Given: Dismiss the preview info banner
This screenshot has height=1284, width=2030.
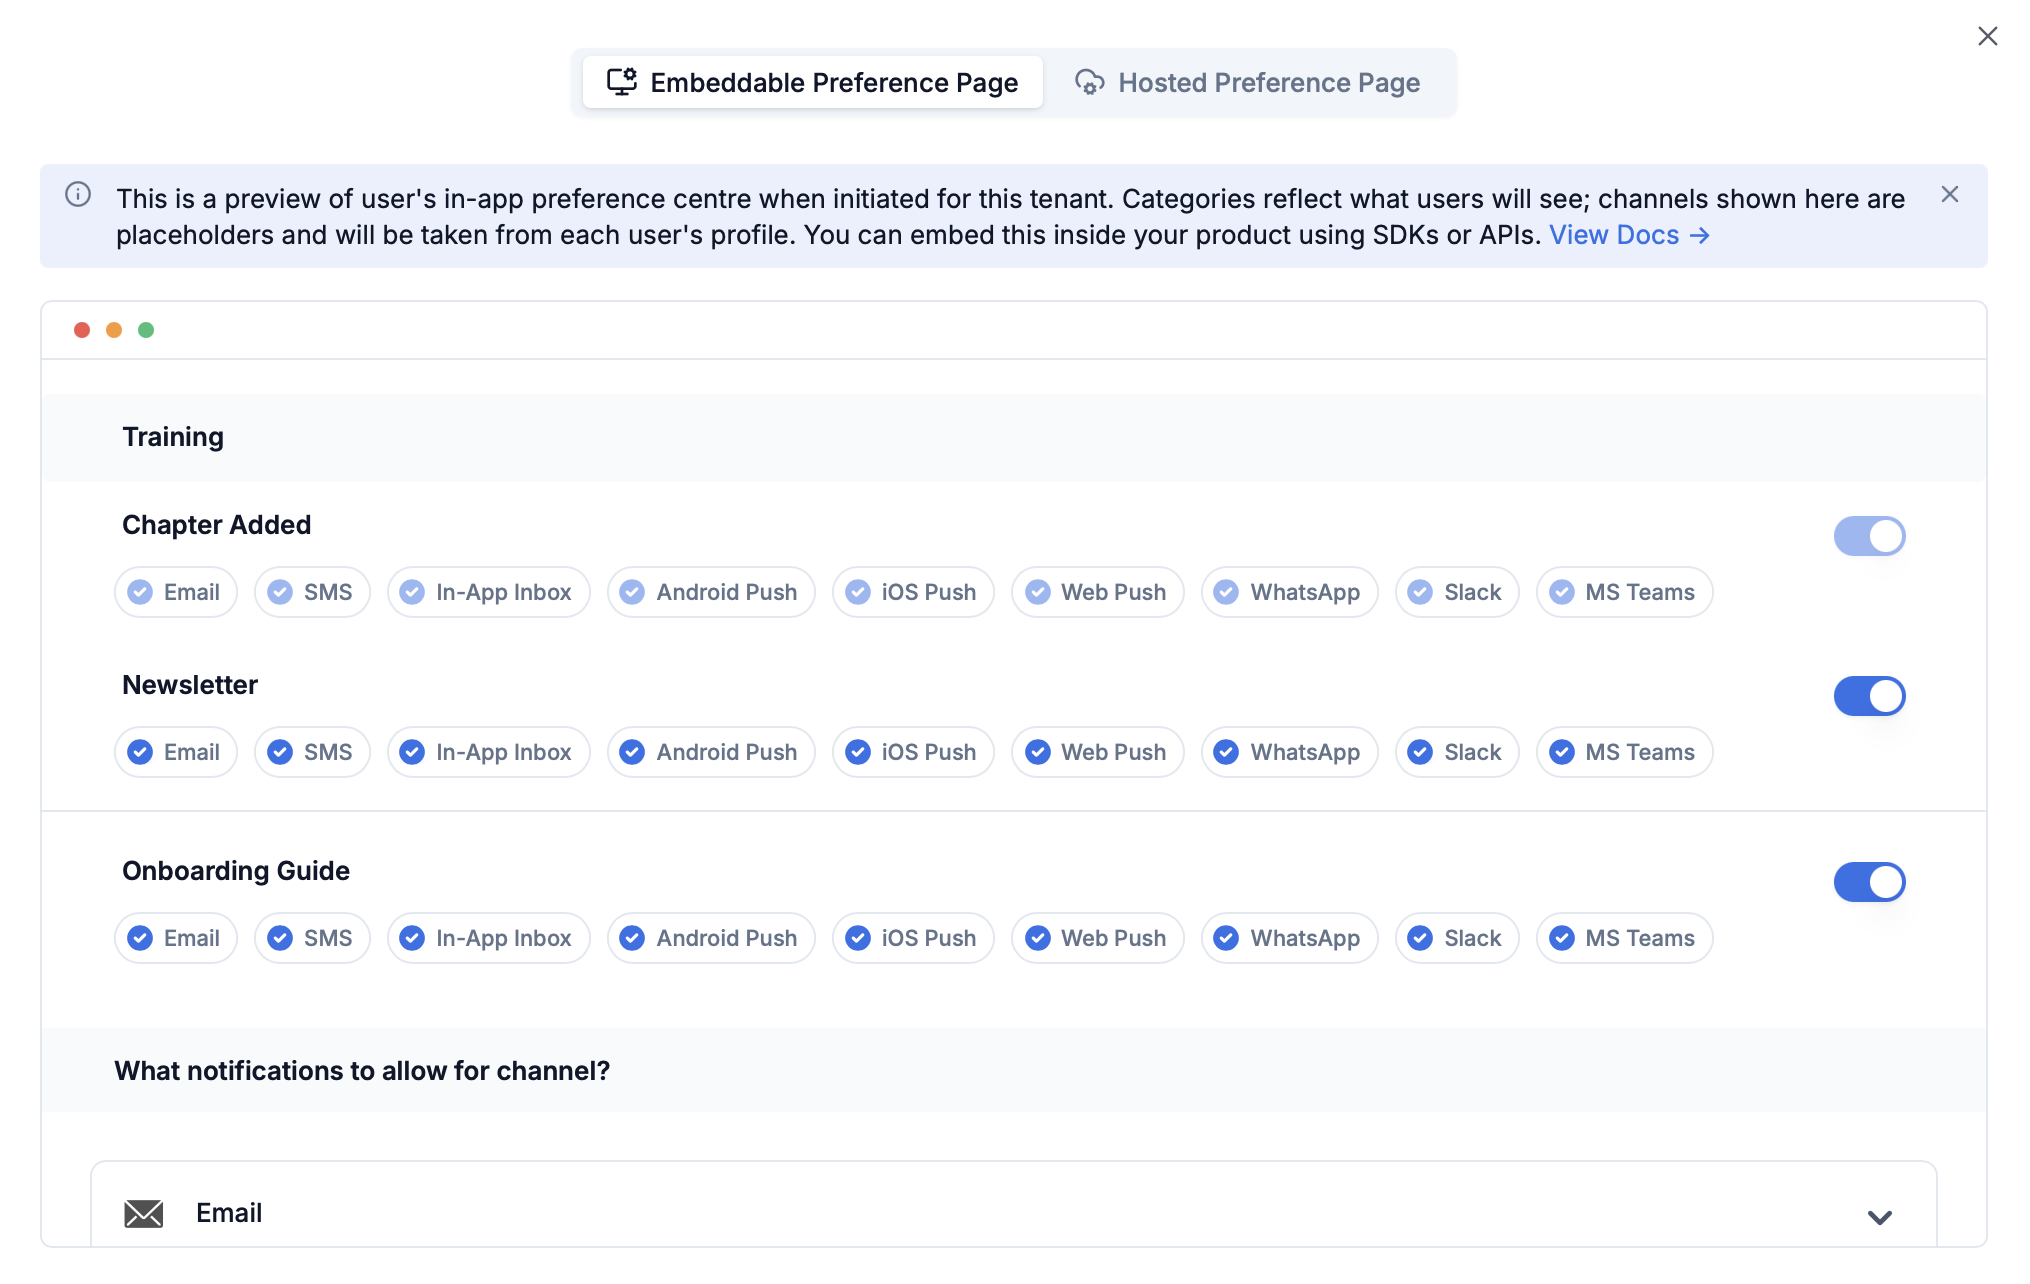Looking at the screenshot, I should pyautogui.click(x=1949, y=195).
